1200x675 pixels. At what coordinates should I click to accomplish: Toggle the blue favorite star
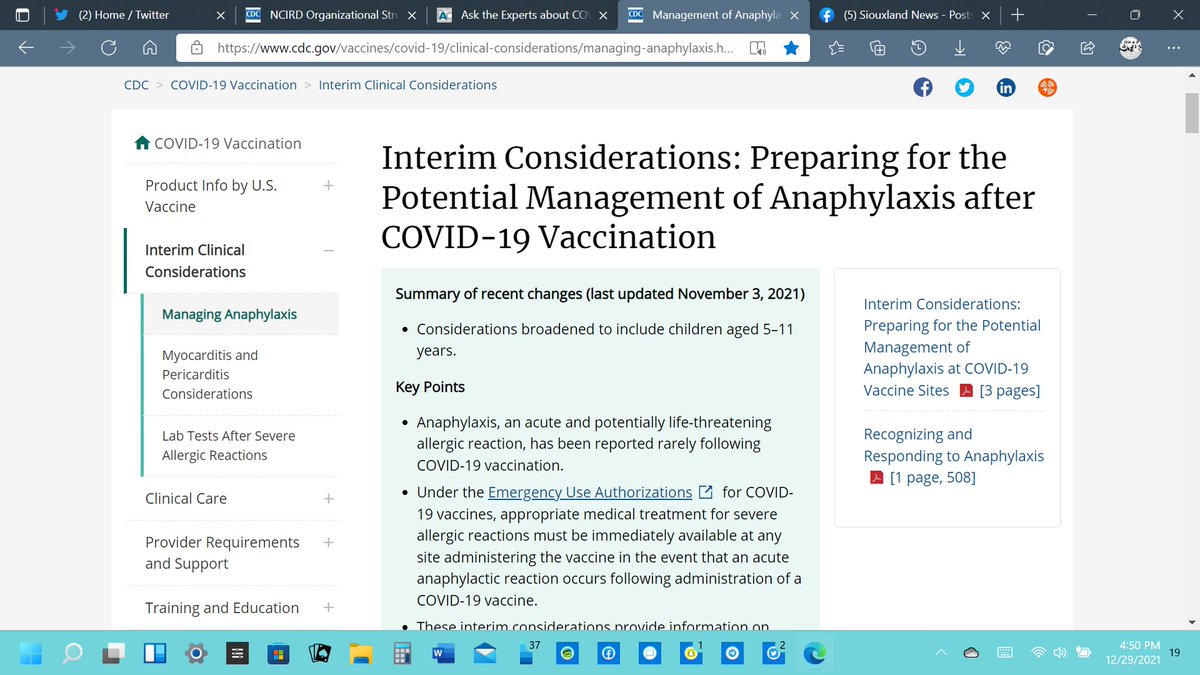tap(791, 47)
